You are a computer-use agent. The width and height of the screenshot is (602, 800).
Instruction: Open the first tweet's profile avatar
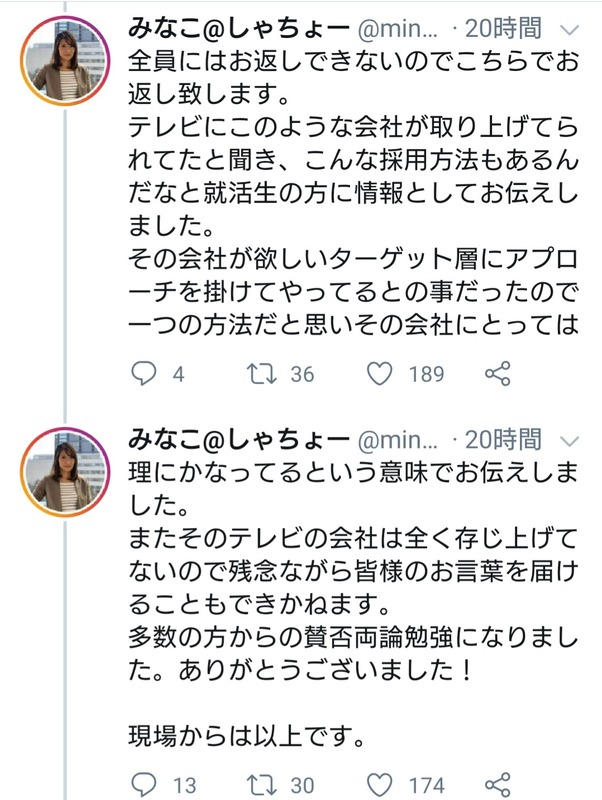pos(65,61)
